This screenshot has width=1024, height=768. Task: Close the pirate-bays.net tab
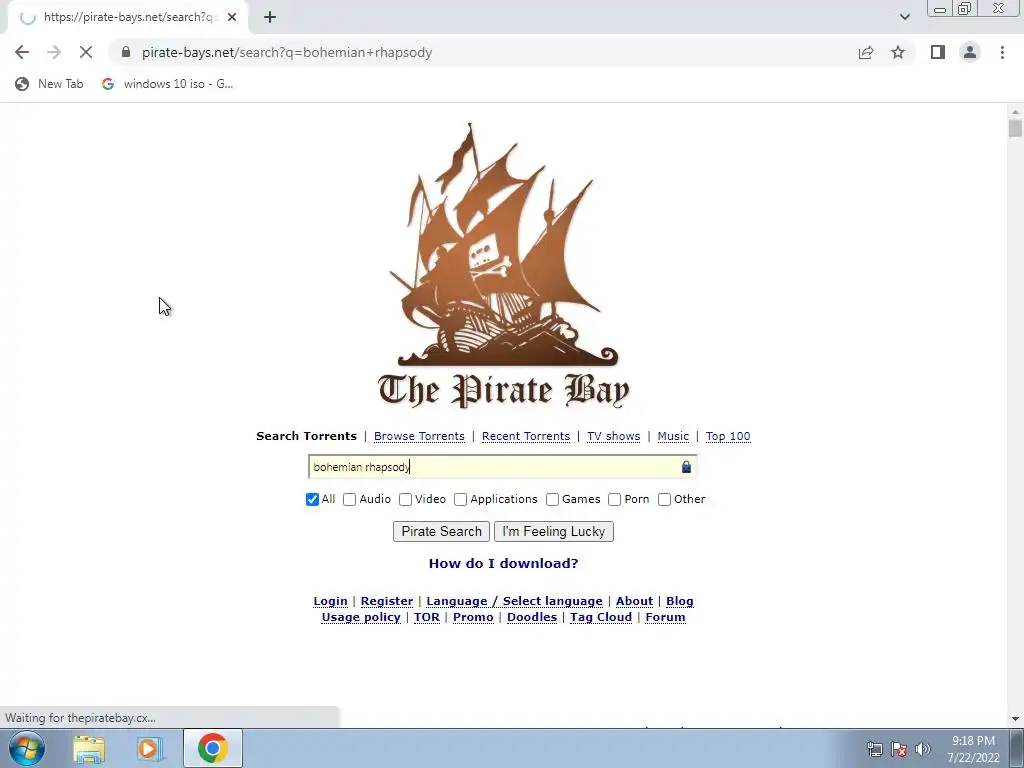232,17
